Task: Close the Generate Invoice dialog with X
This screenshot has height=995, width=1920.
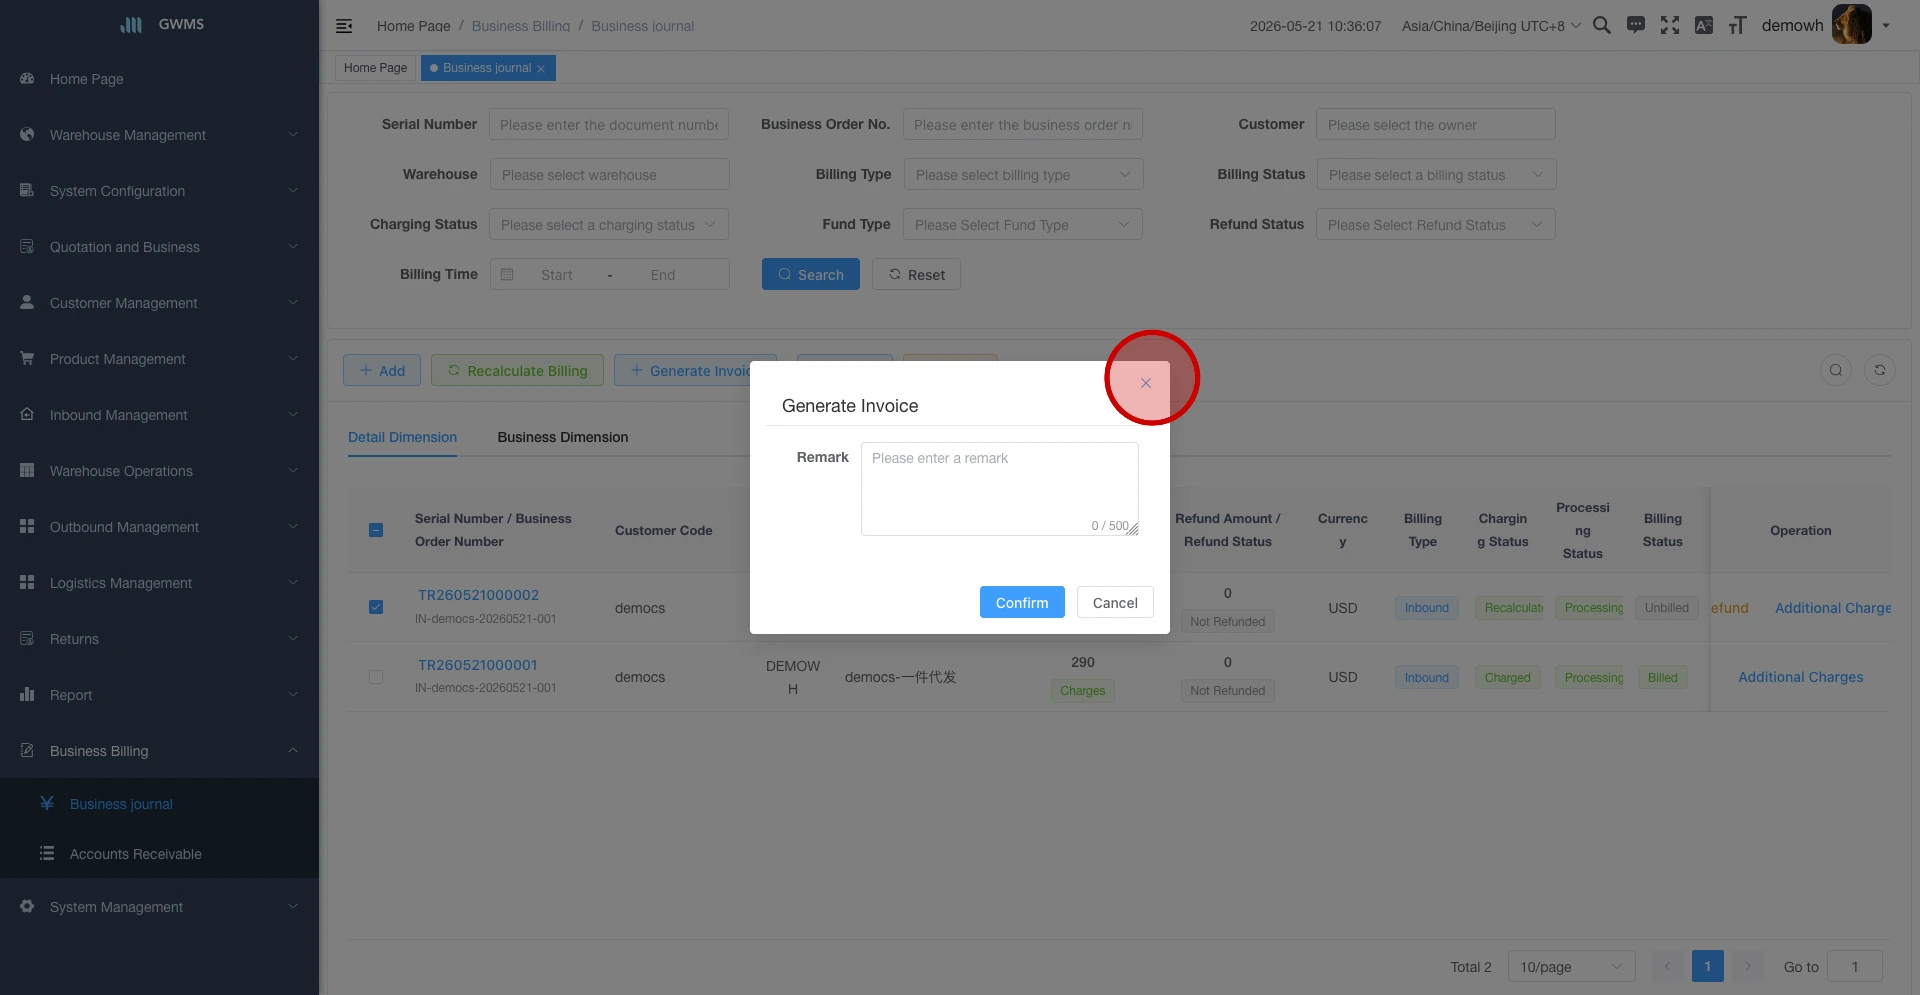Action: pyautogui.click(x=1146, y=383)
